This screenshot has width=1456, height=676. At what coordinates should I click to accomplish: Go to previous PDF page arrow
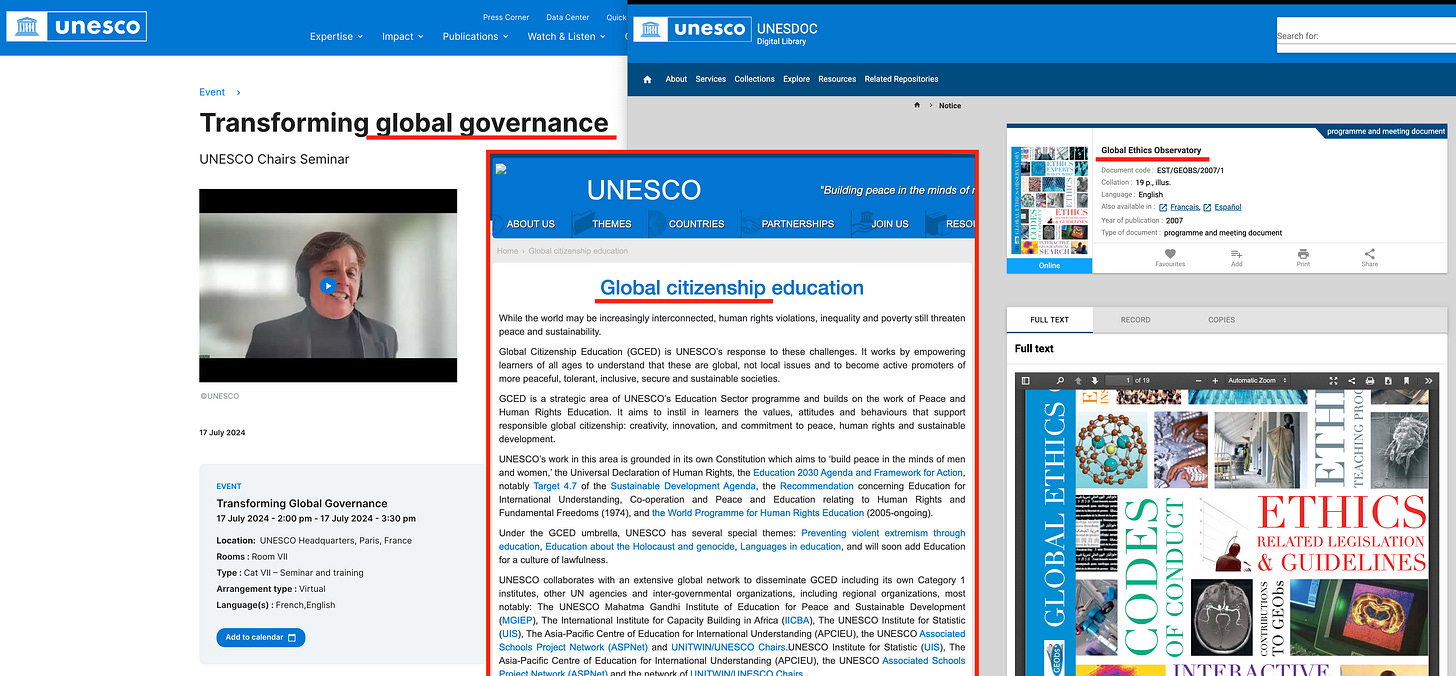1078,381
